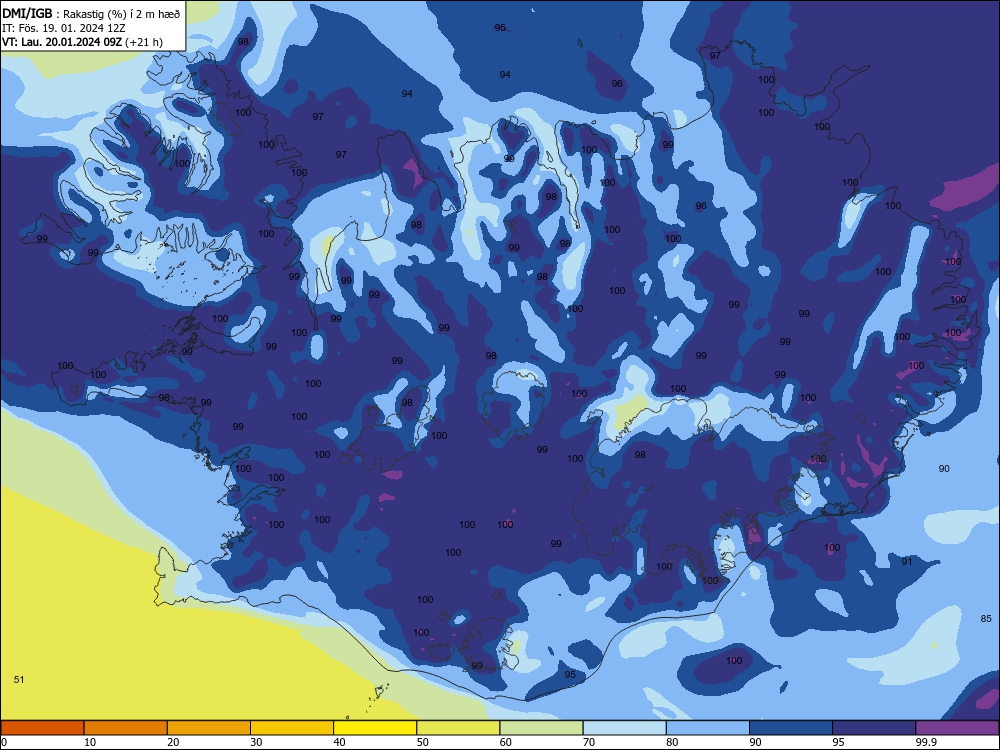Click the dark orange 0–10 legend swatch
Screen dimensions: 1000x750
[x=42, y=727]
